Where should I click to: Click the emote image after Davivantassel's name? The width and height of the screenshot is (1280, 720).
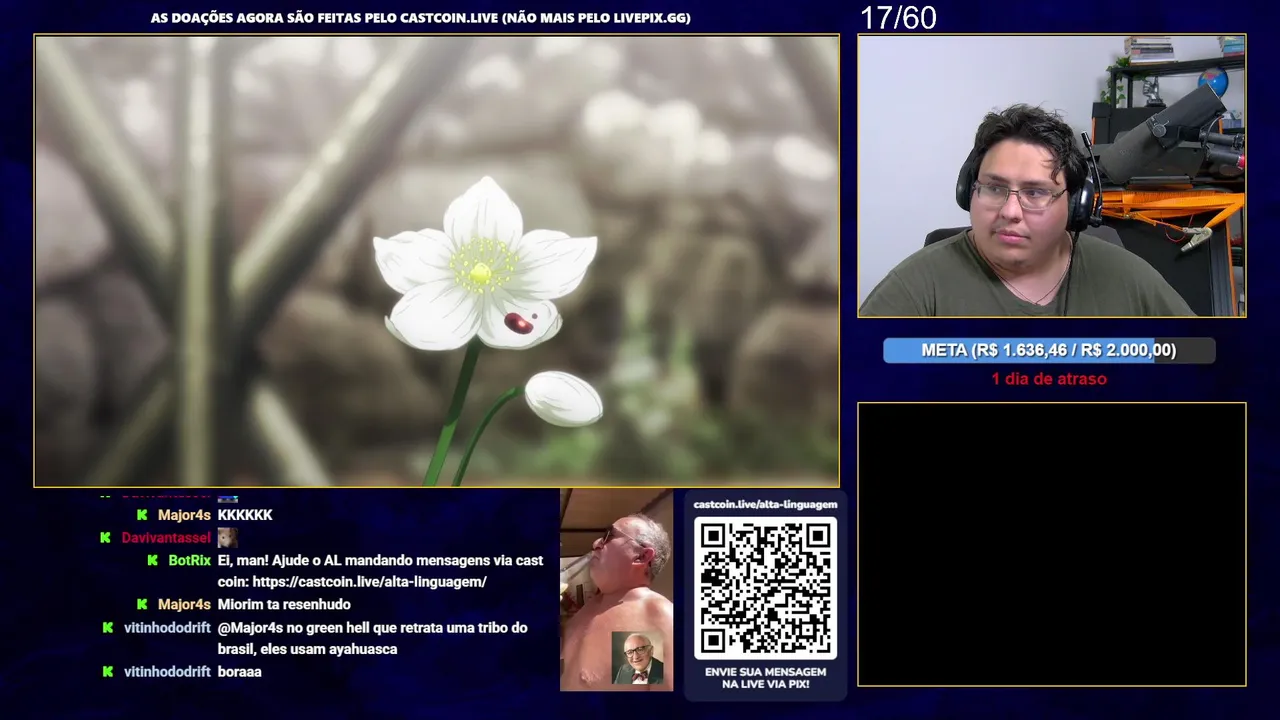pos(227,538)
